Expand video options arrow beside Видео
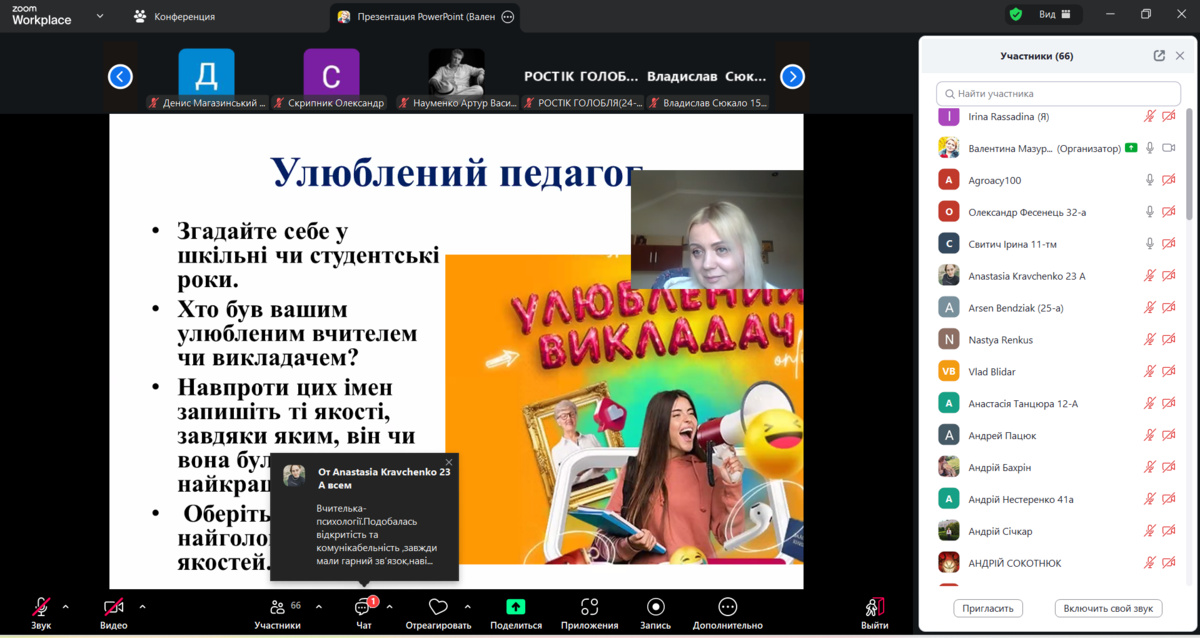Image resolution: width=1200 pixels, height=638 pixels. (x=142, y=606)
